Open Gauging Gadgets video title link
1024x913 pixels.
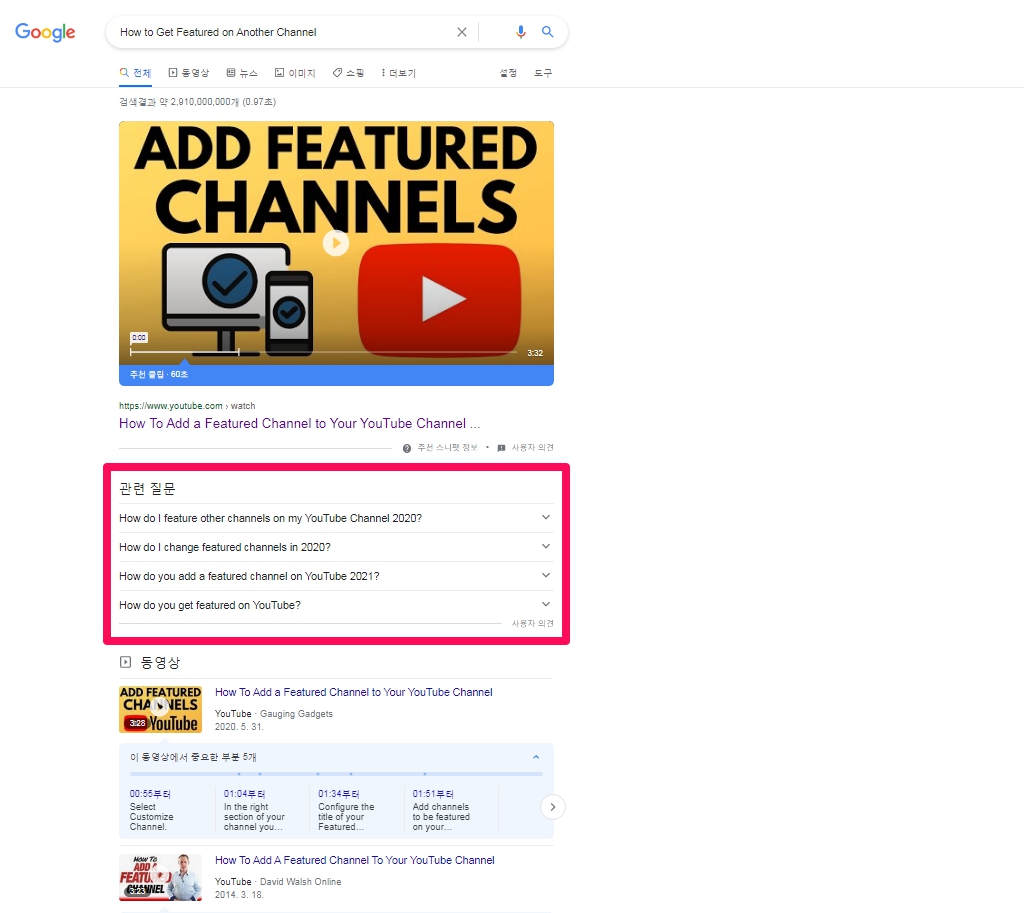353,692
